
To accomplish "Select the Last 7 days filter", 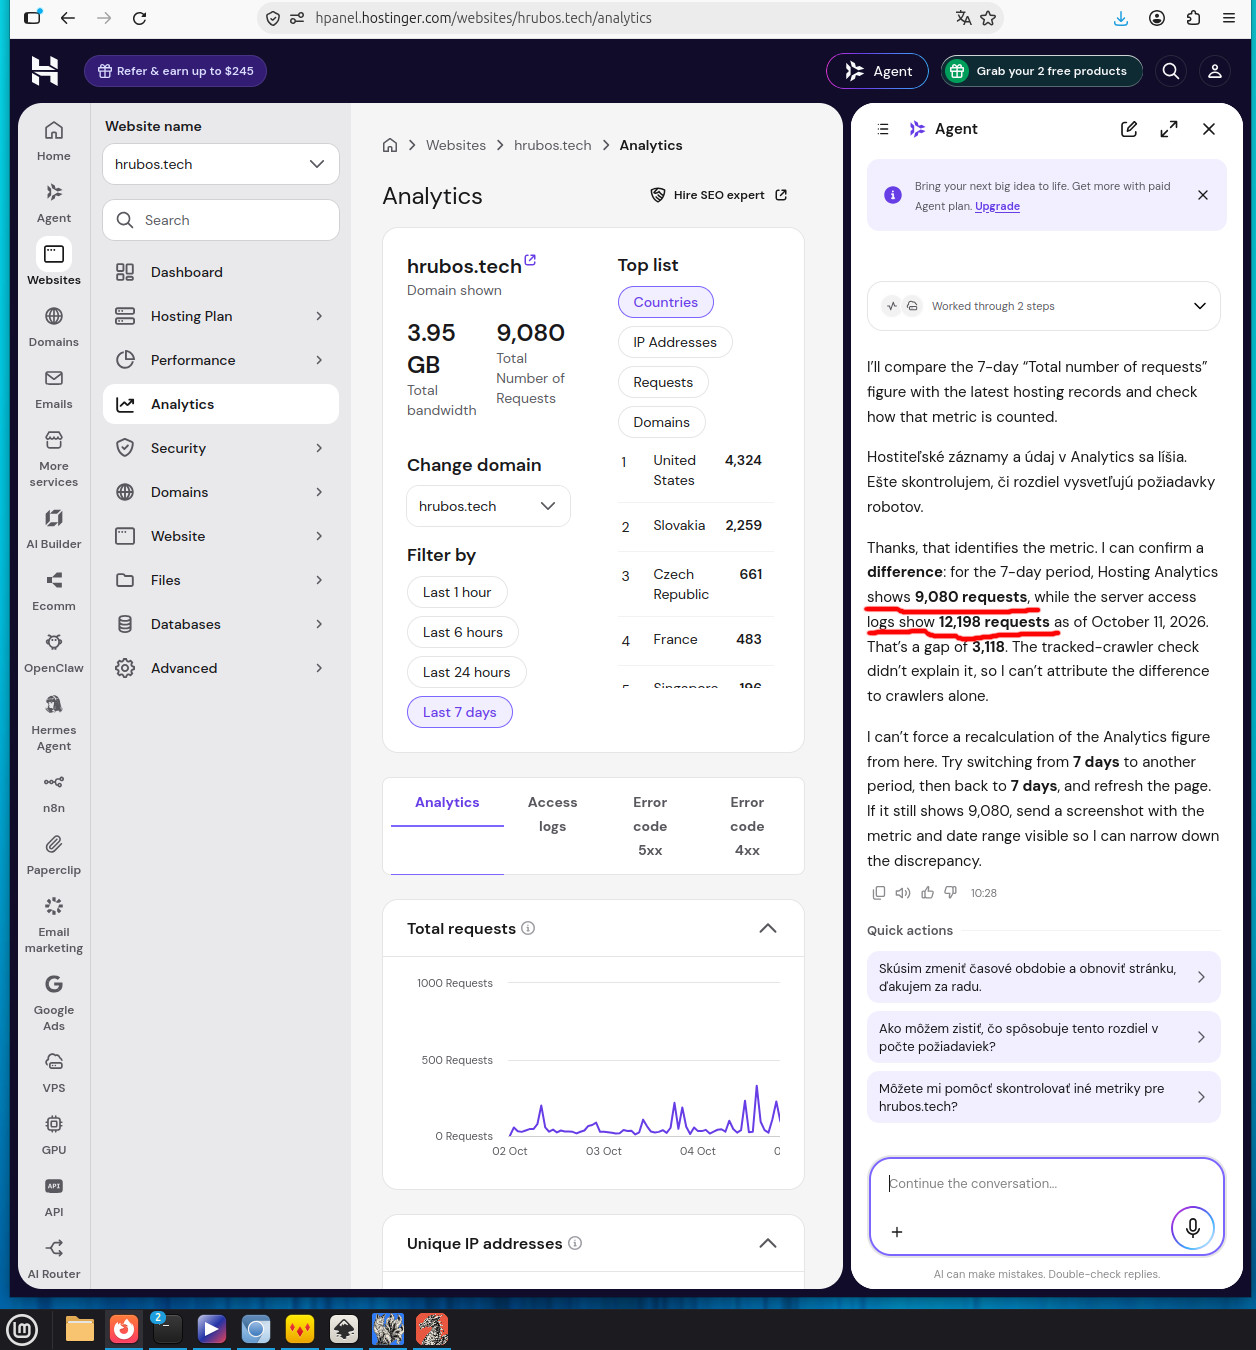I will pyautogui.click(x=460, y=712).
